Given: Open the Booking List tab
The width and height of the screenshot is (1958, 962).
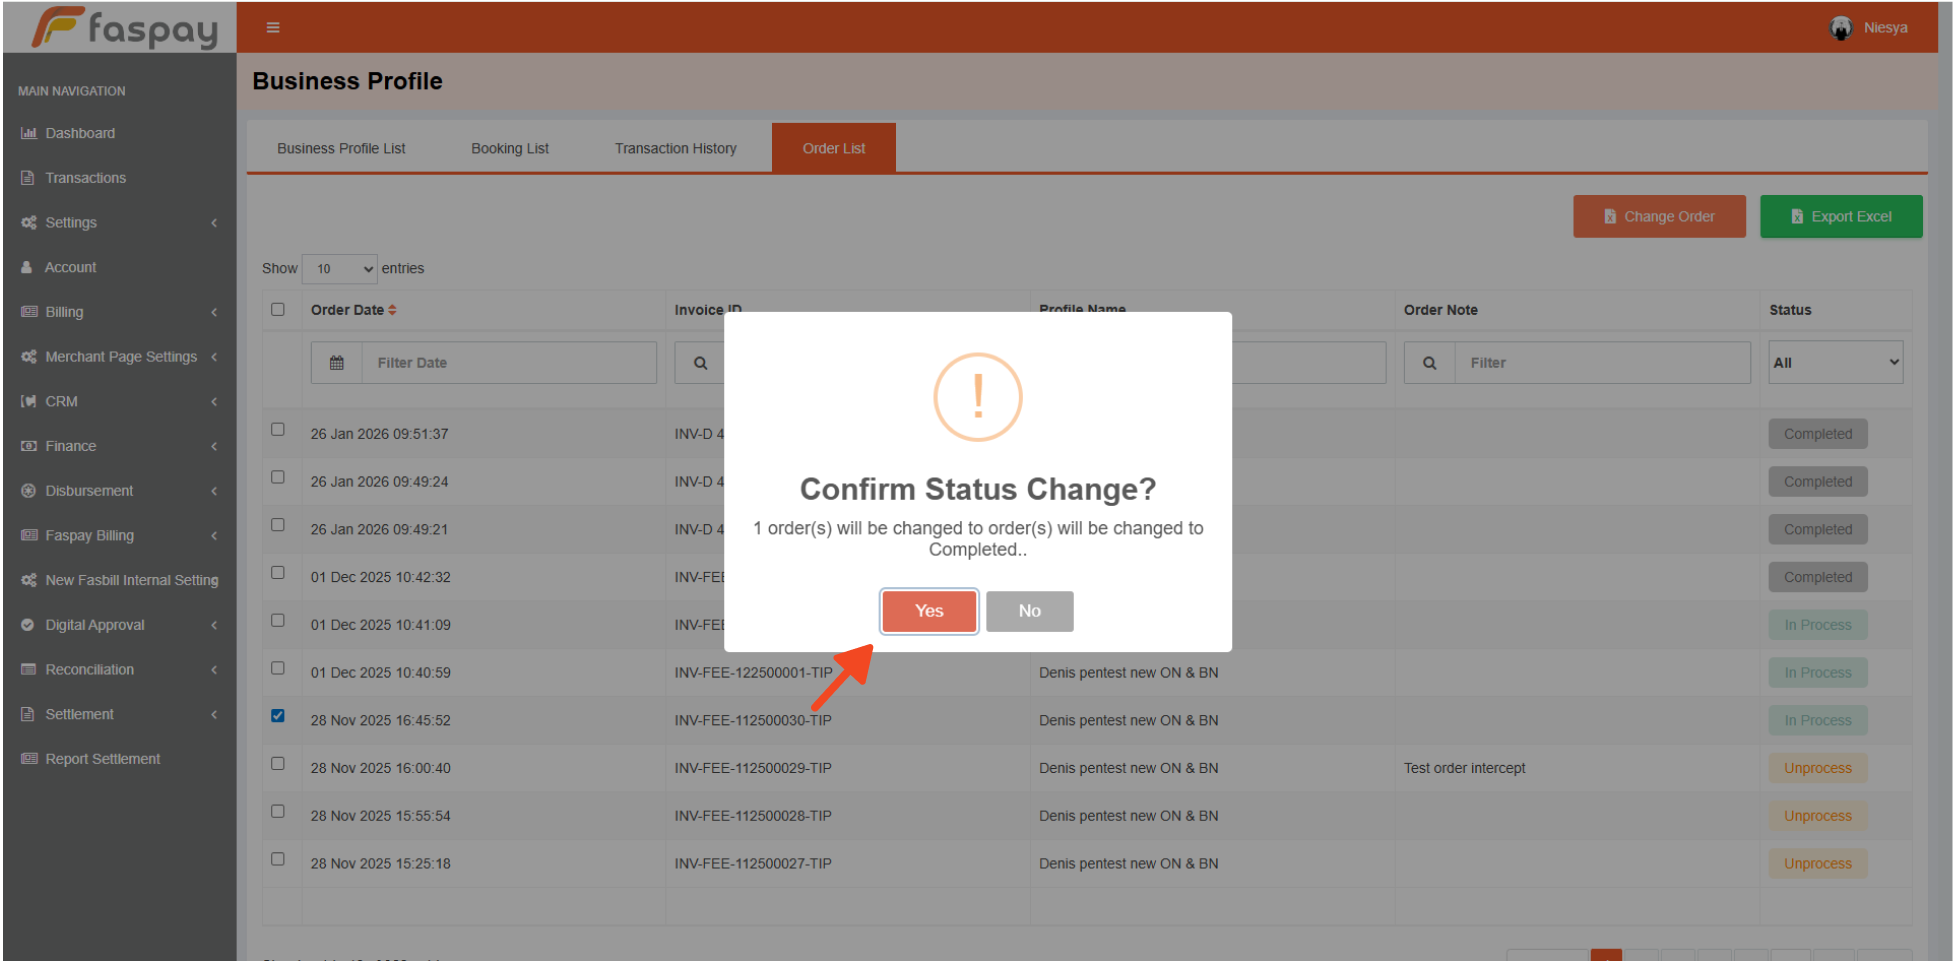Looking at the screenshot, I should pyautogui.click(x=510, y=148).
